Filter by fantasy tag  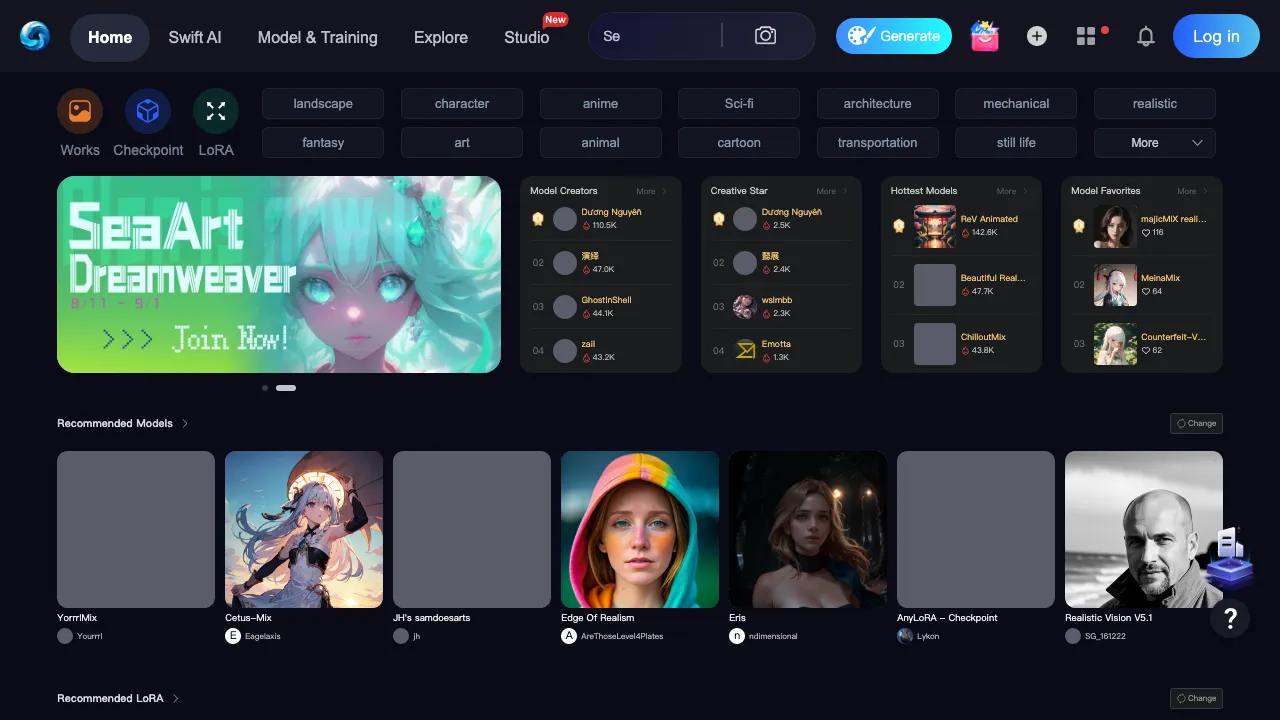coord(323,143)
